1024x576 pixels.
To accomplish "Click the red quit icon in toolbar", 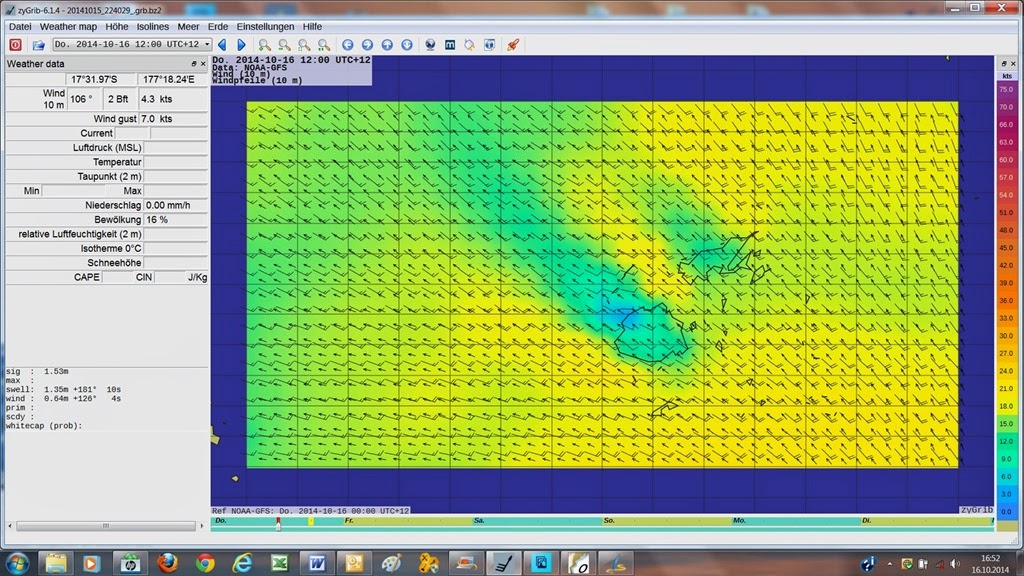I will pyautogui.click(x=15, y=44).
